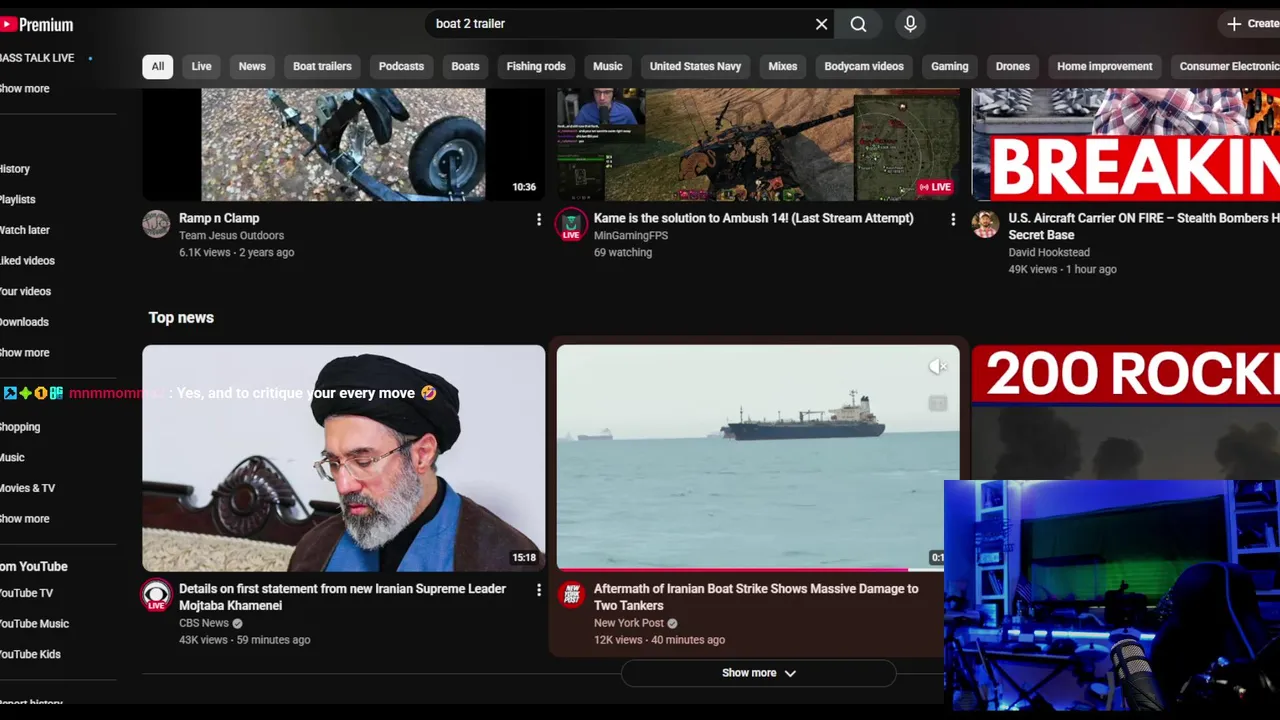Click the magnifier search button
The image size is (1280, 720).
[x=859, y=24]
